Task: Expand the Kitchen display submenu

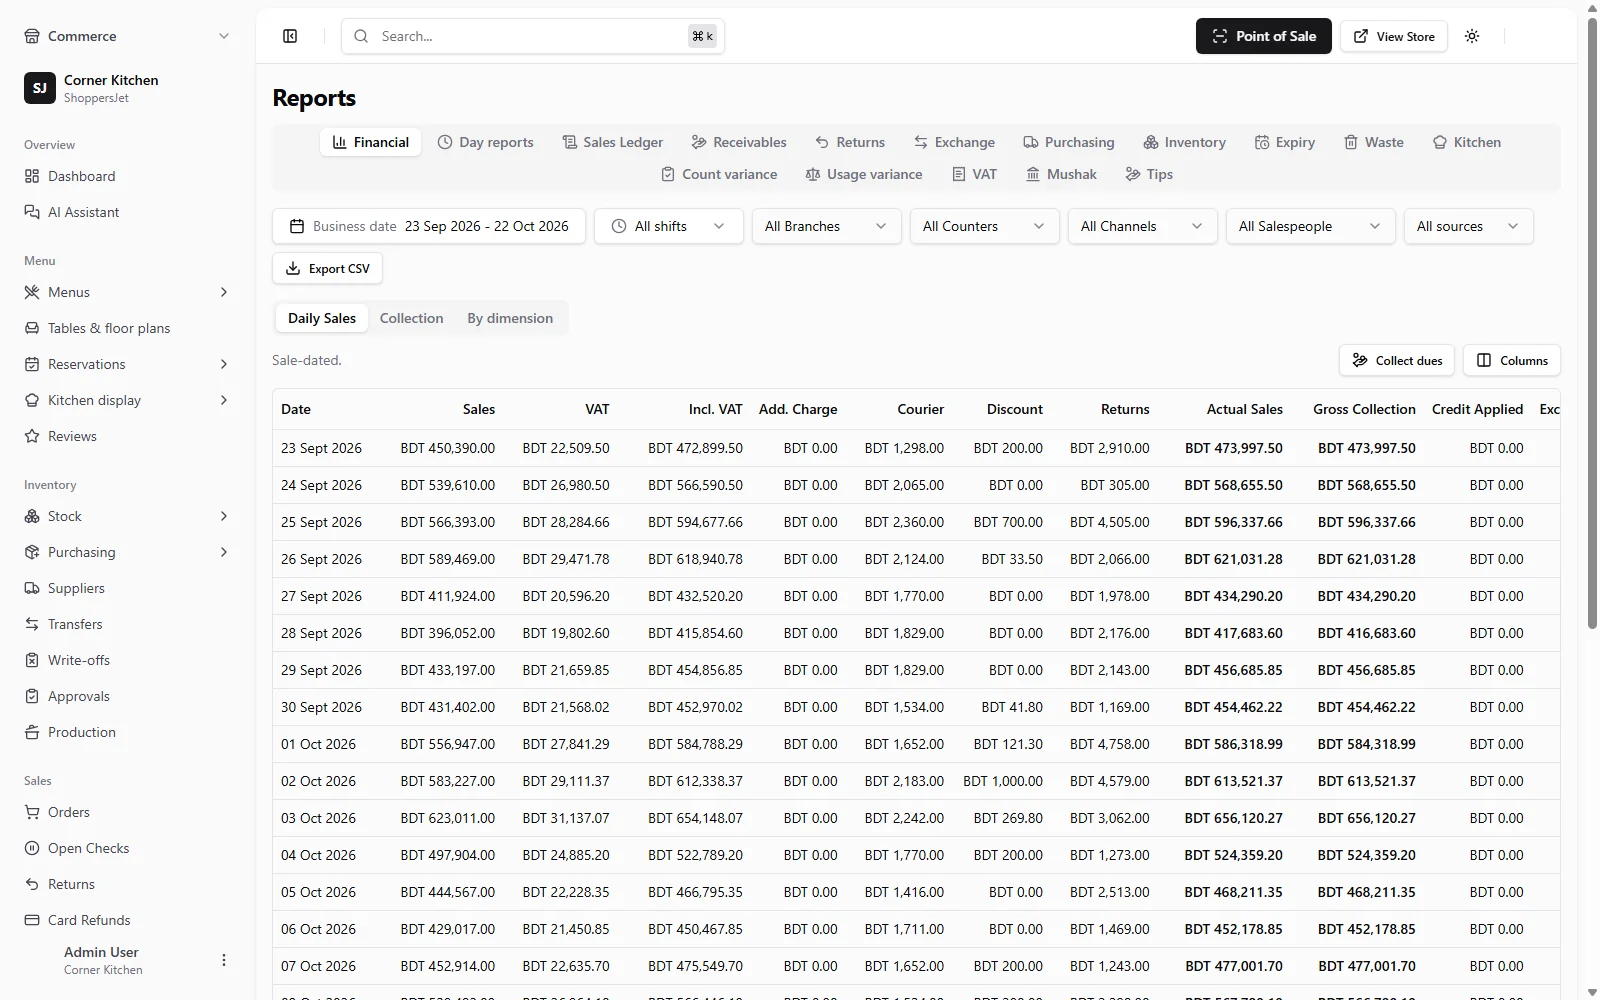Action: pos(224,400)
